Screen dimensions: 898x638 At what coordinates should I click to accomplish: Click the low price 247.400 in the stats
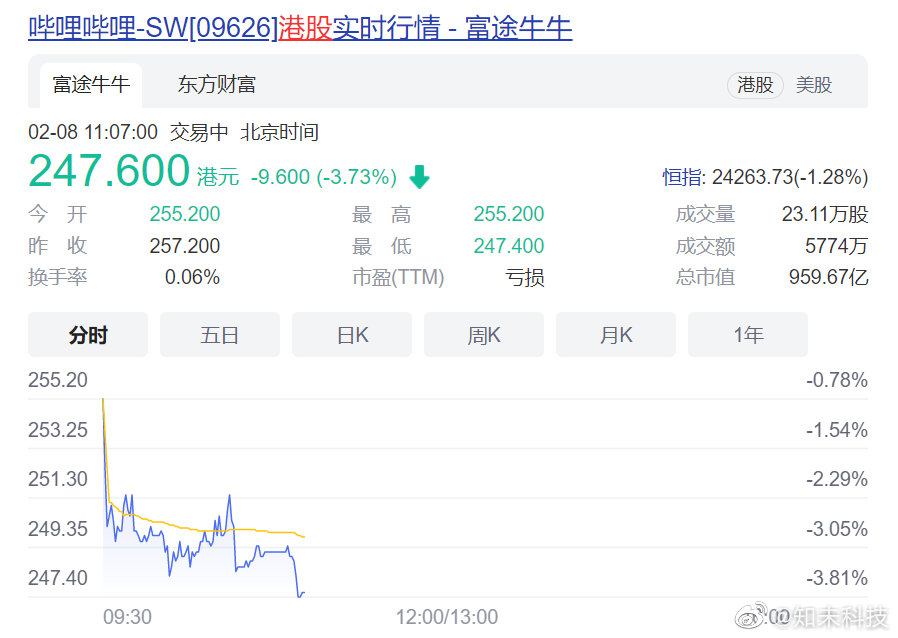coord(509,246)
